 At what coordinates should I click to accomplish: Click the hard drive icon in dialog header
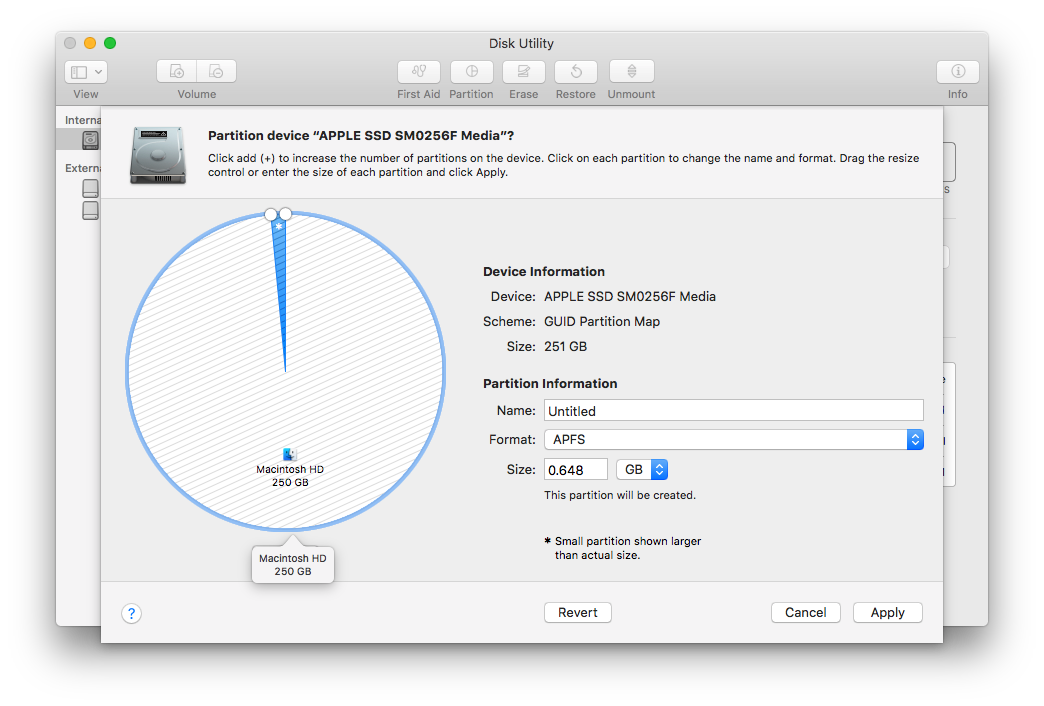(x=158, y=155)
